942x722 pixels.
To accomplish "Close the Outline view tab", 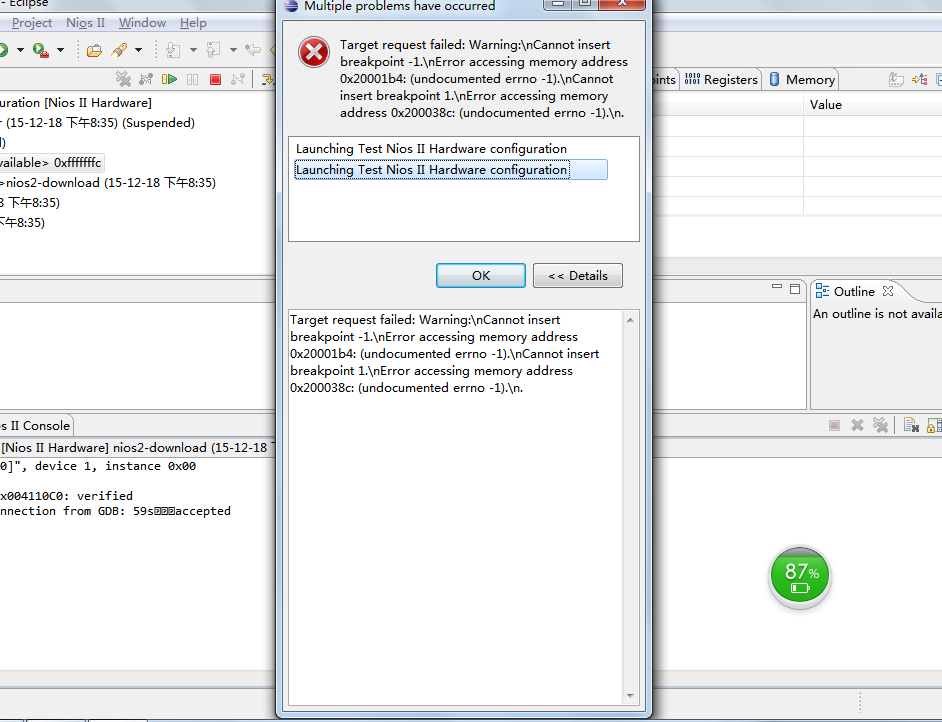I will click(888, 291).
